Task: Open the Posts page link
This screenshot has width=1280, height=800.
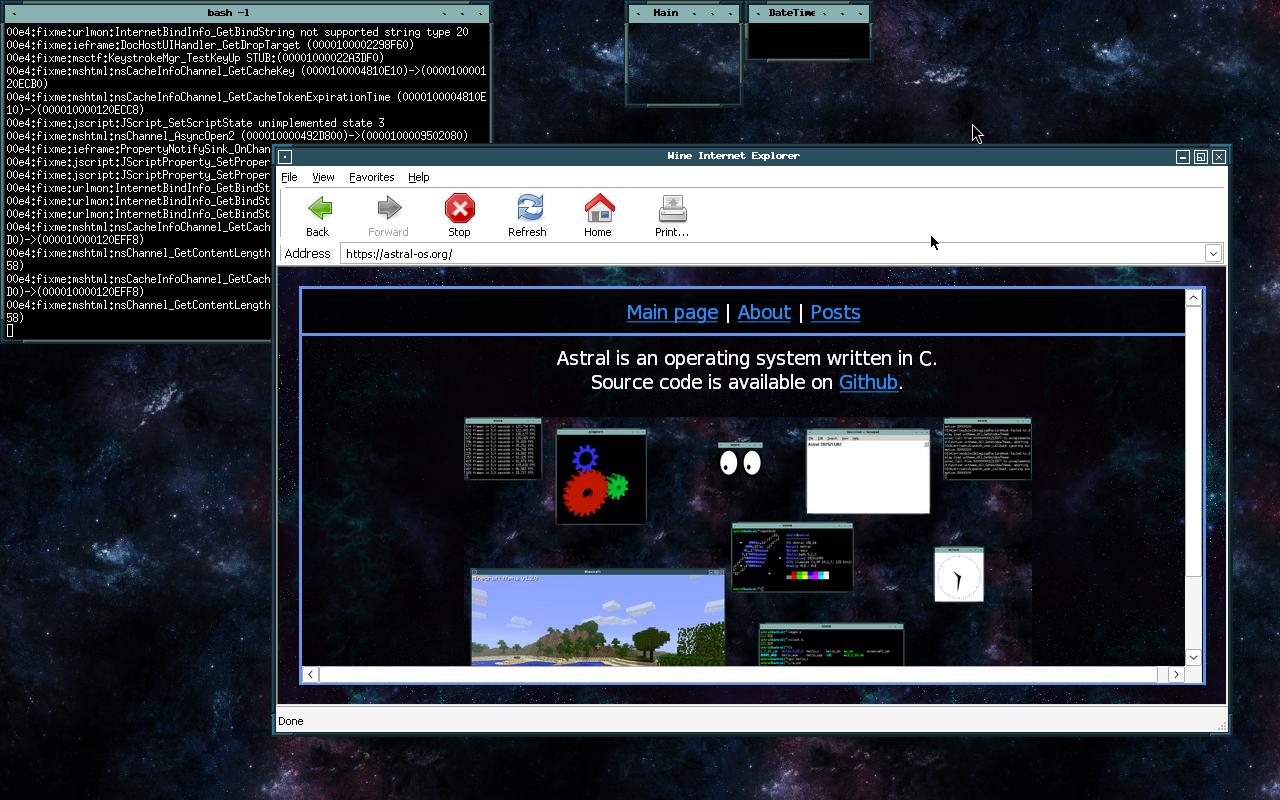Action: pyautogui.click(x=835, y=312)
